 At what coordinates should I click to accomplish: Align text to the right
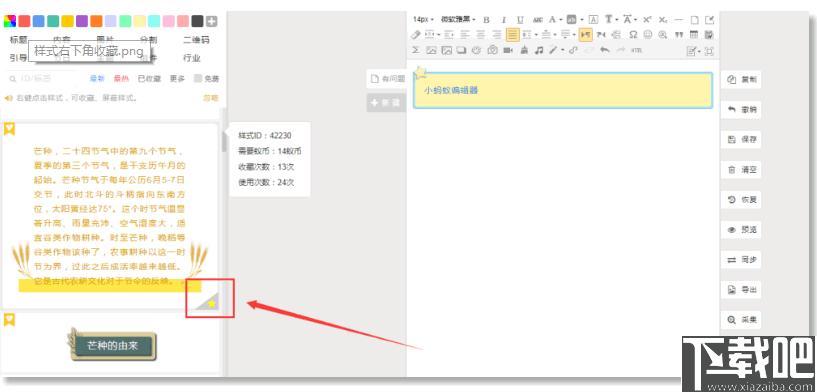497,35
